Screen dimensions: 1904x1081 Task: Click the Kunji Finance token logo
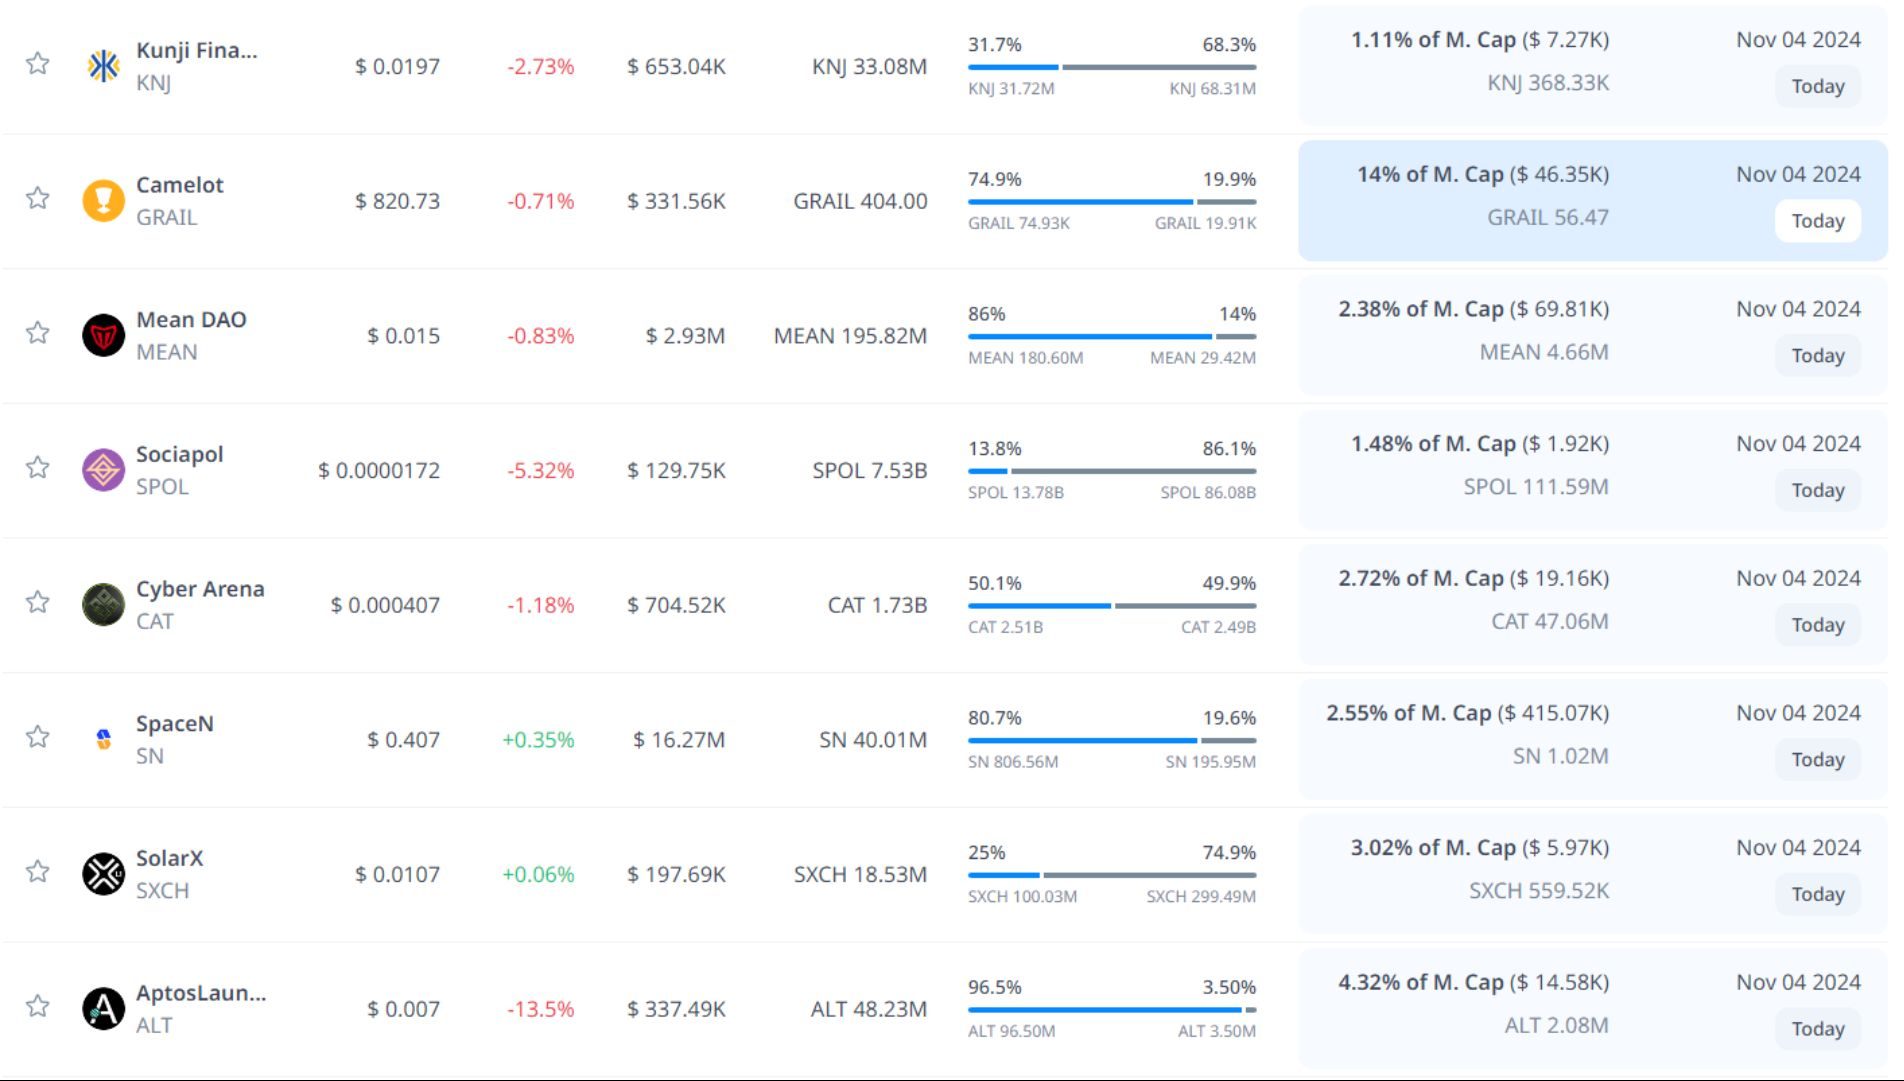click(x=103, y=66)
